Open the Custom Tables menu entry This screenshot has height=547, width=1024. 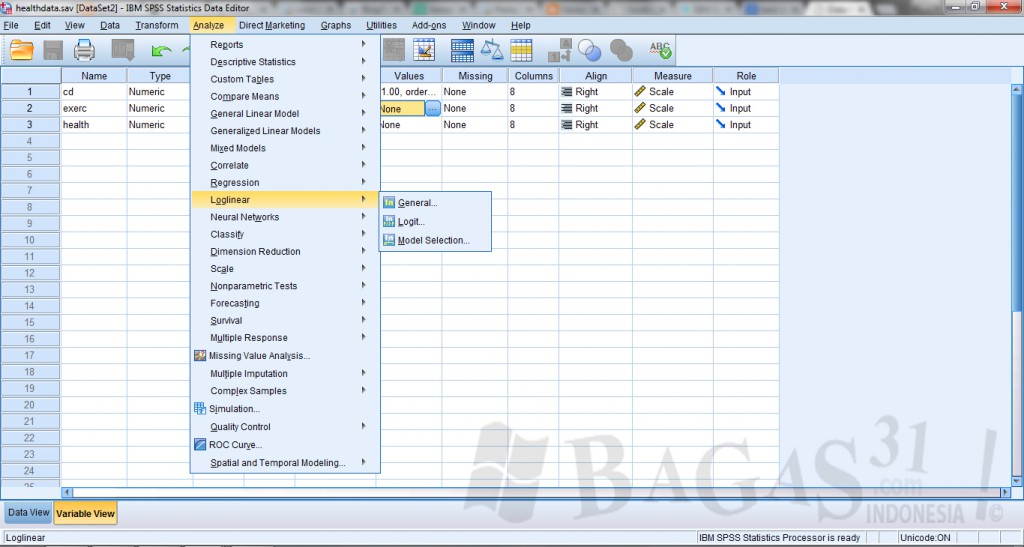(x=285, y=79)
